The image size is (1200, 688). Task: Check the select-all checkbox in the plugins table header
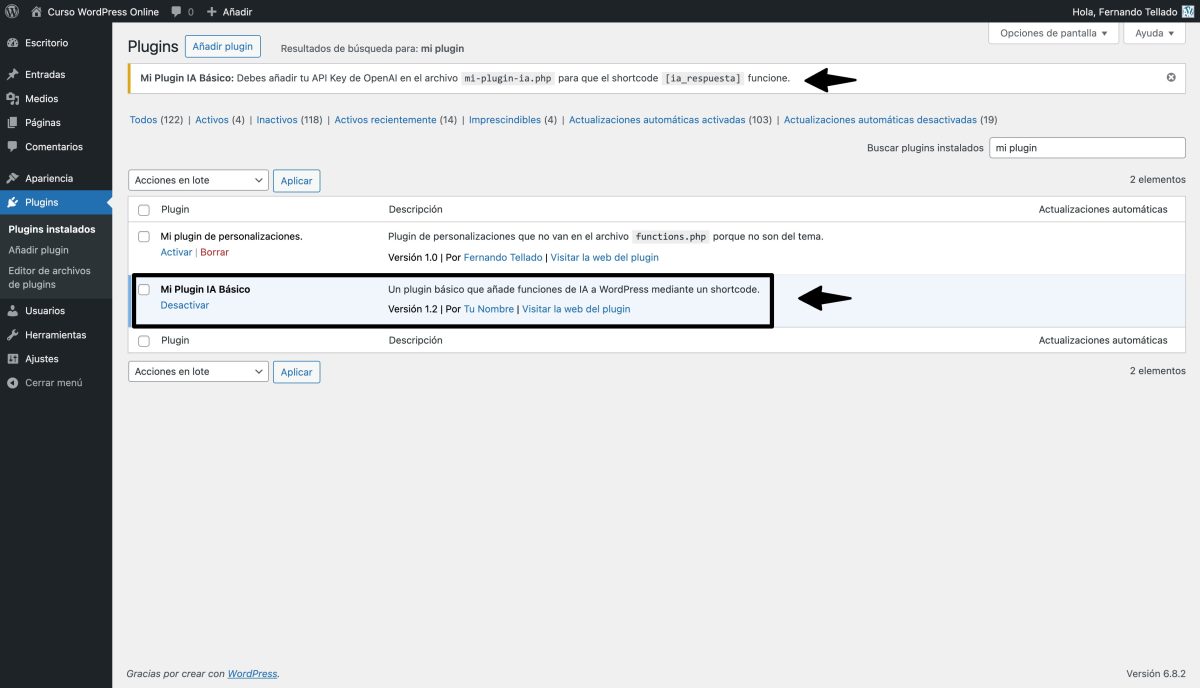coord(144,209)
